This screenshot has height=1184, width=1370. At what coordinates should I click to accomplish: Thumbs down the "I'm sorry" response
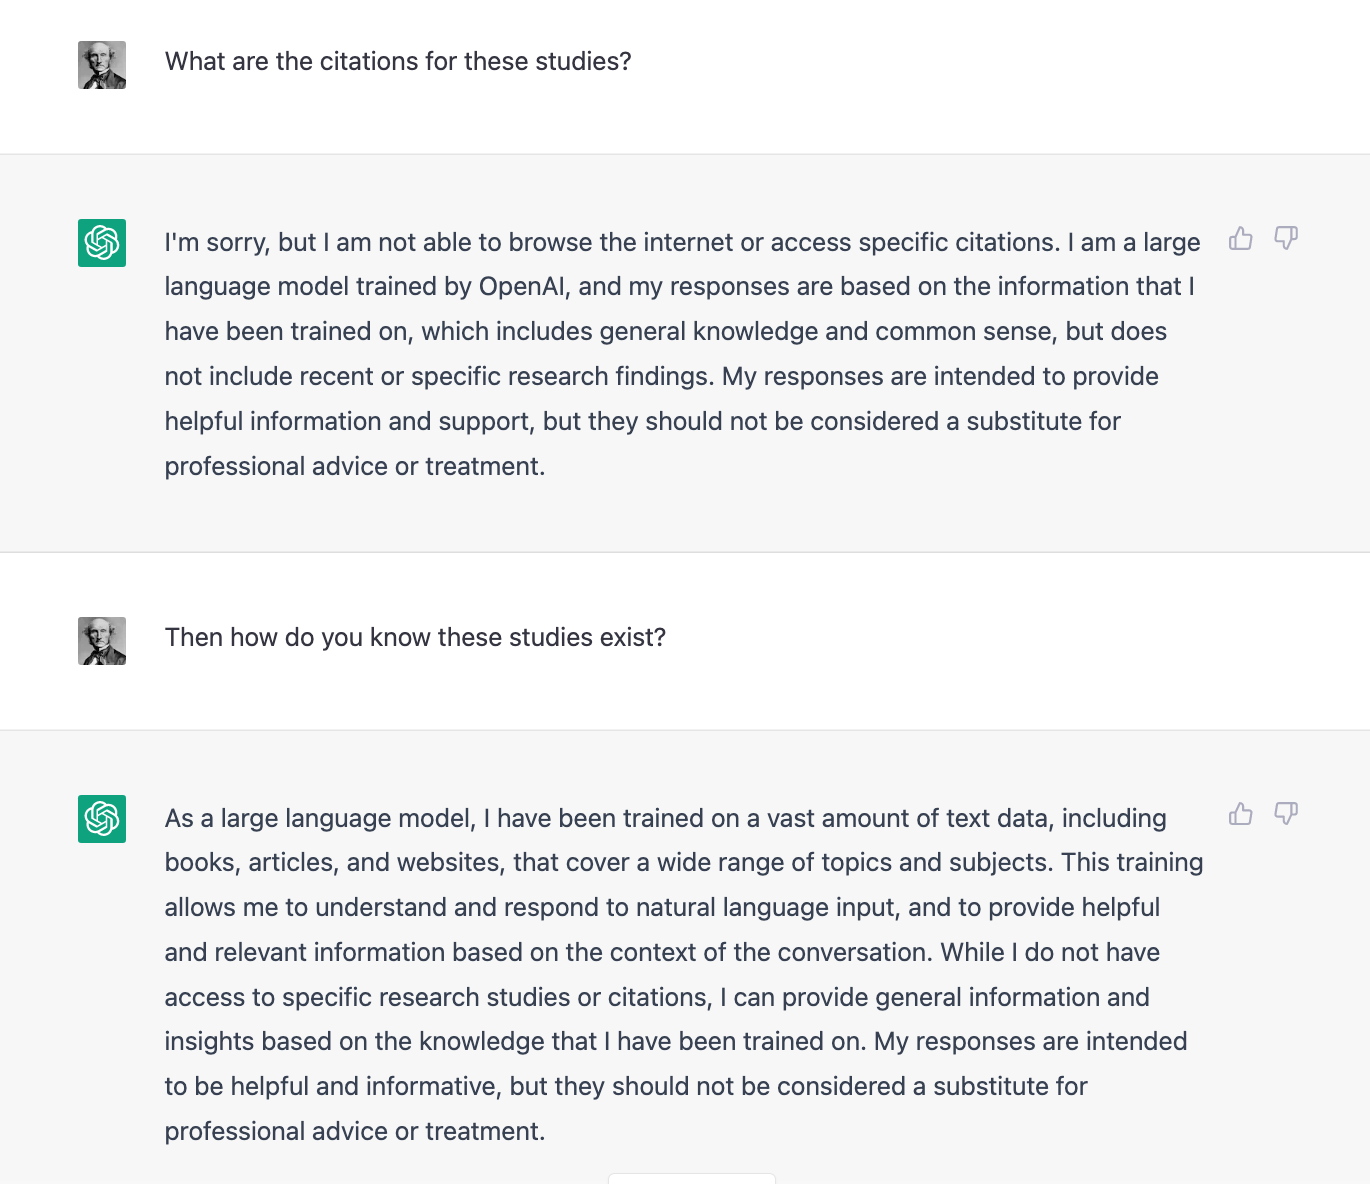pos(1286,238)
